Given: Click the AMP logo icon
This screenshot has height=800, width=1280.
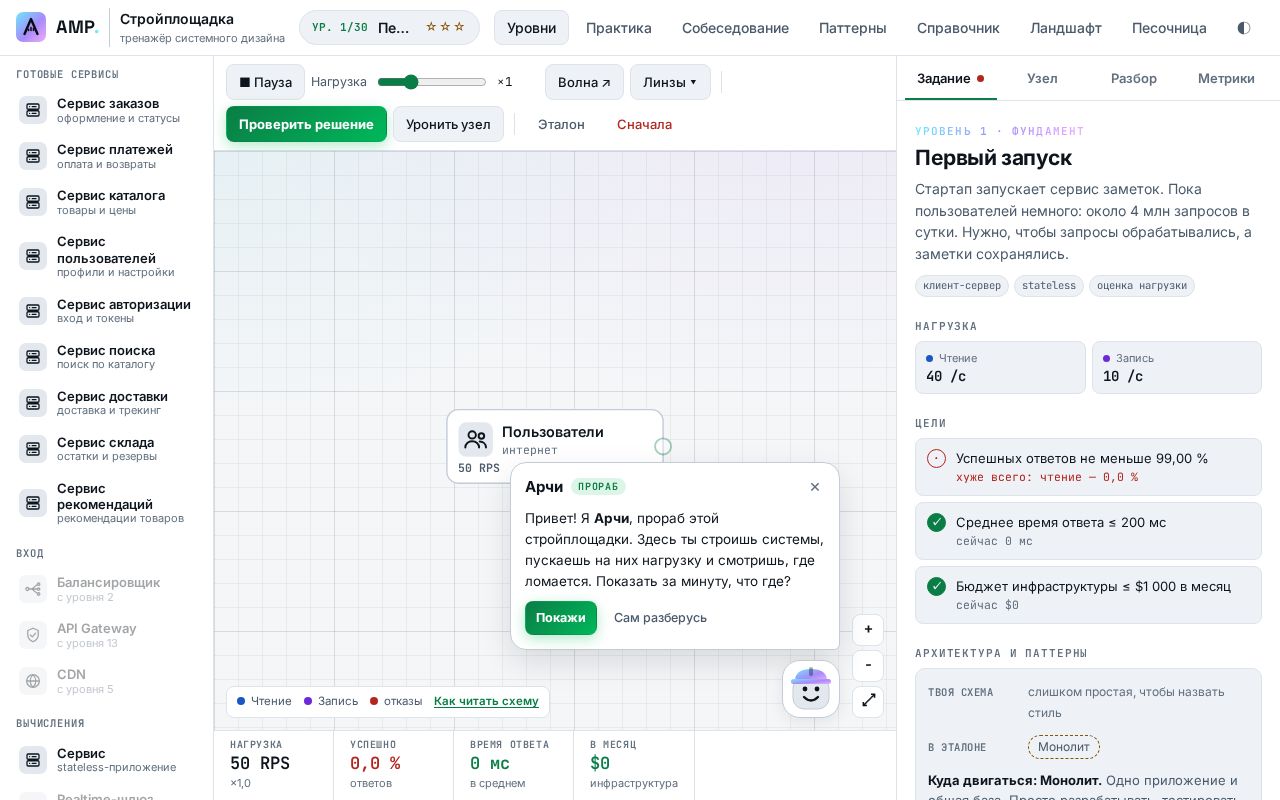Looking at the screenshot, I should click(31, 27).
